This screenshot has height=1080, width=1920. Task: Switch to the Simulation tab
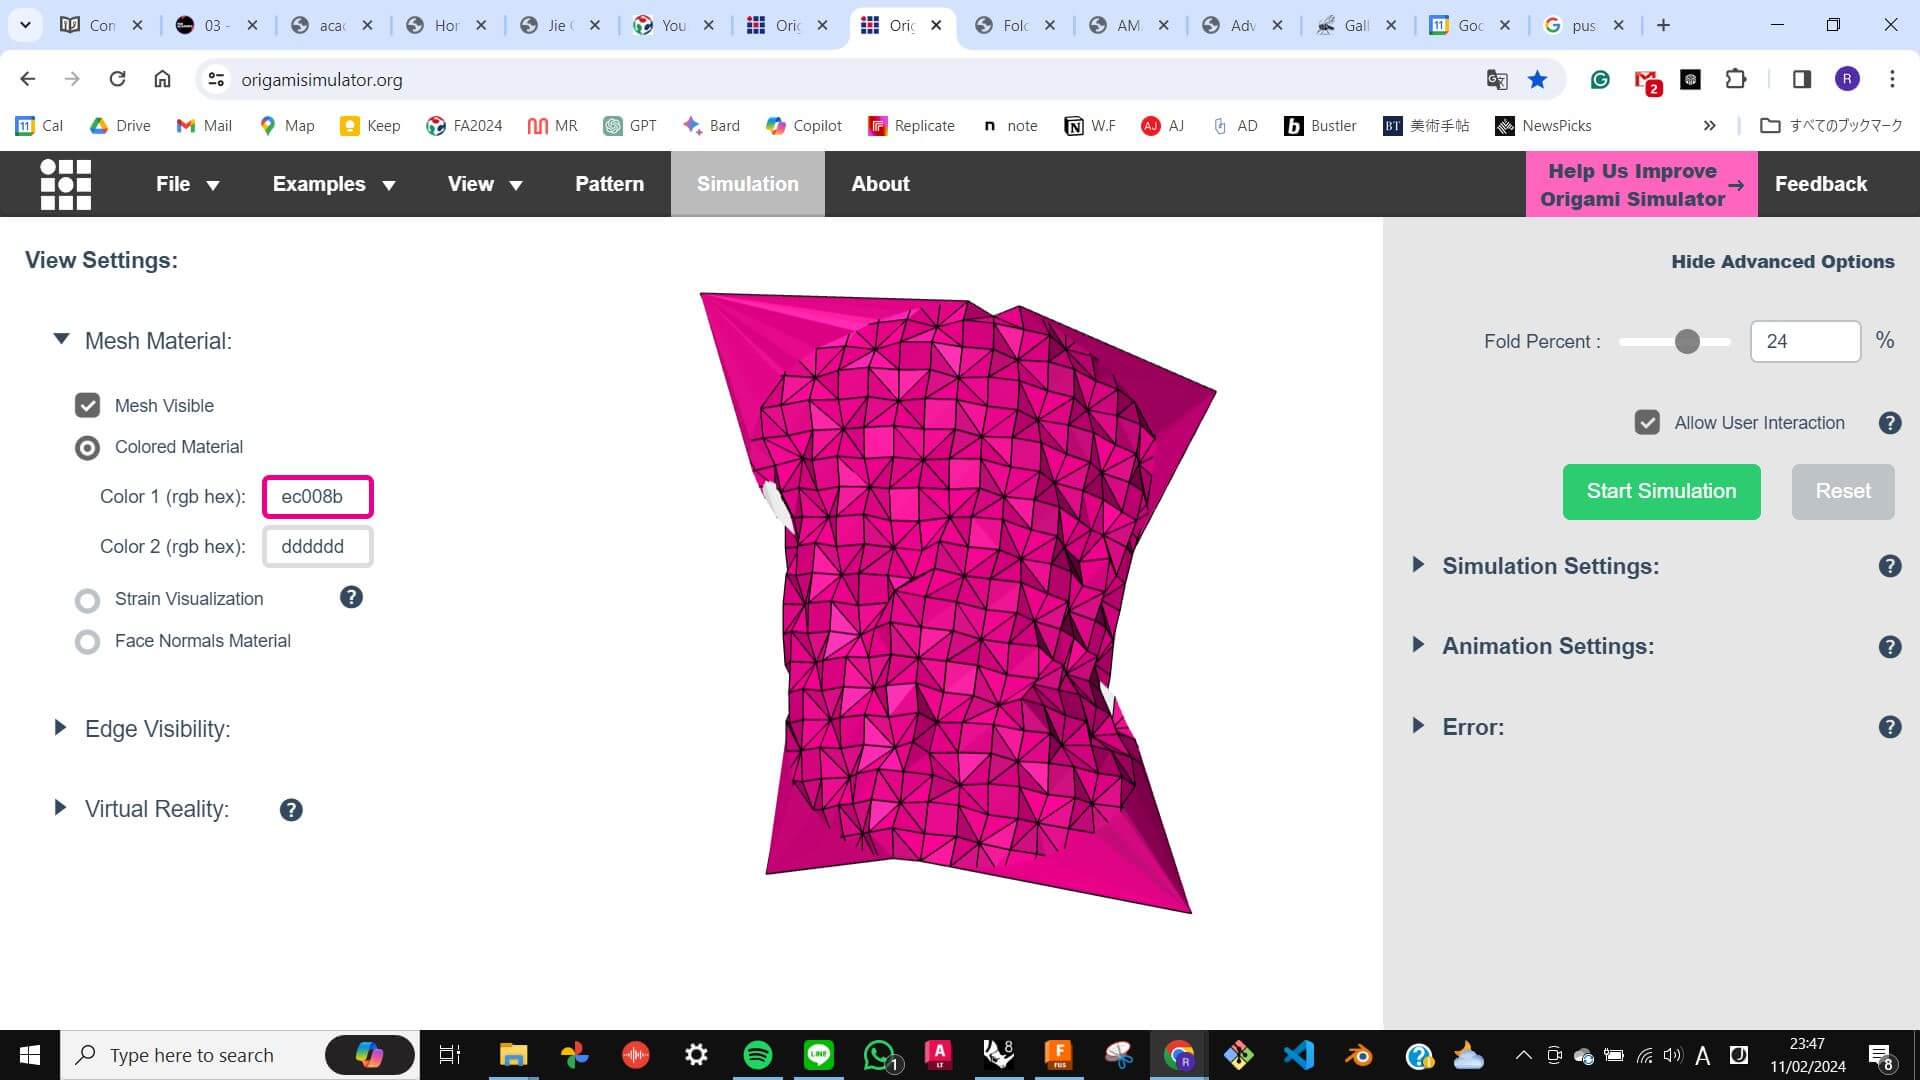point(747,184)
